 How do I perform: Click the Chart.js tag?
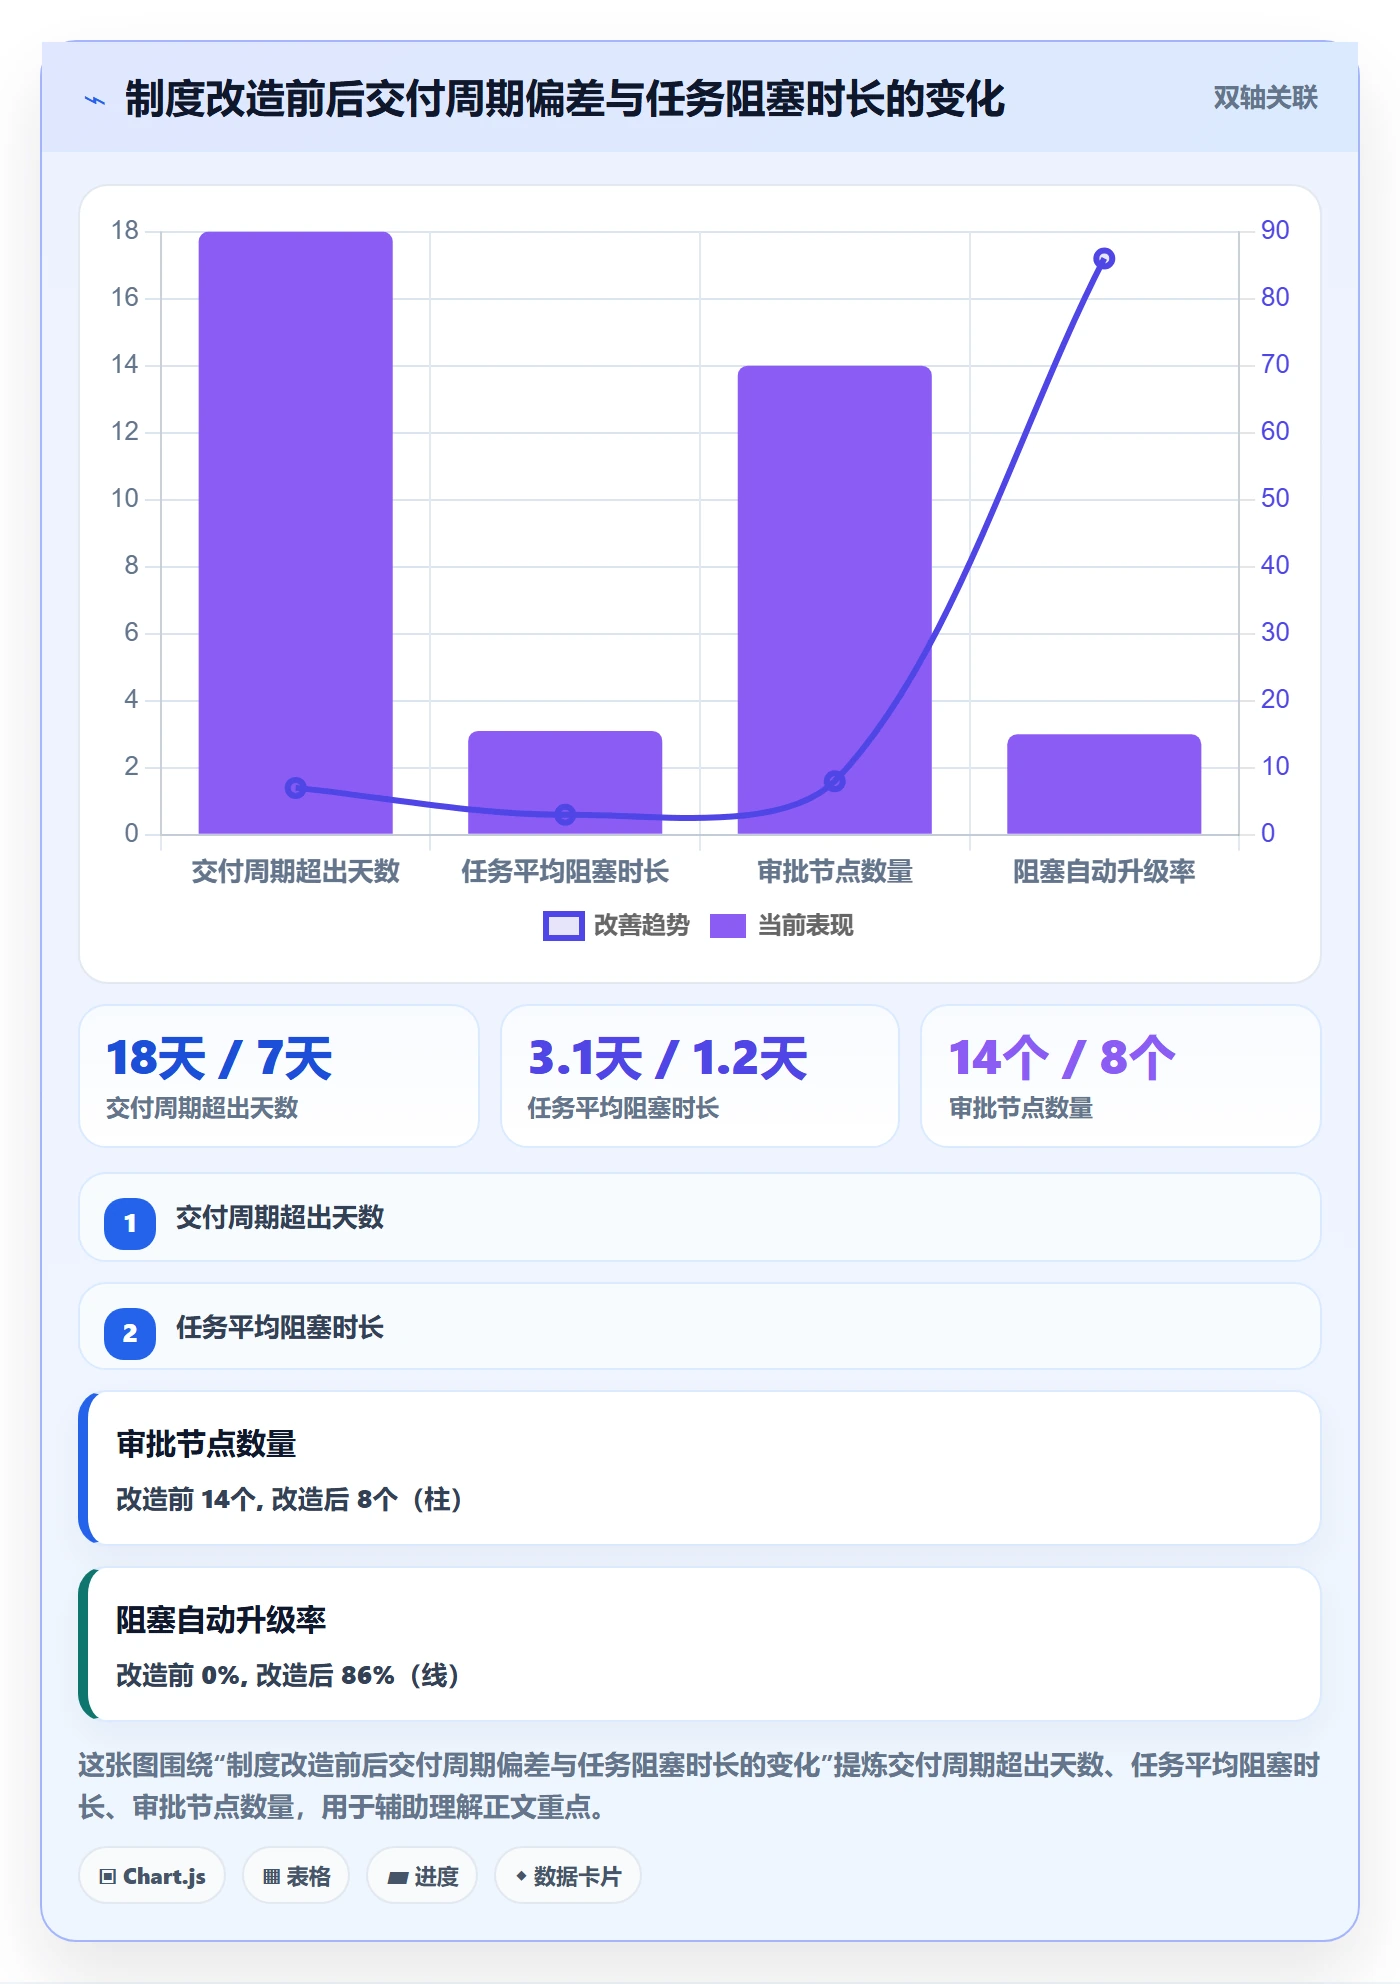tap(152, 1876)
